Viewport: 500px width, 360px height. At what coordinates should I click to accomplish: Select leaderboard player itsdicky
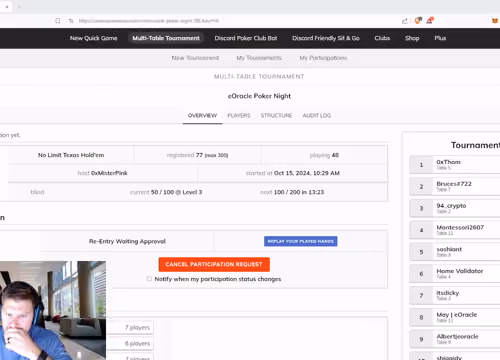click(455, 296)
